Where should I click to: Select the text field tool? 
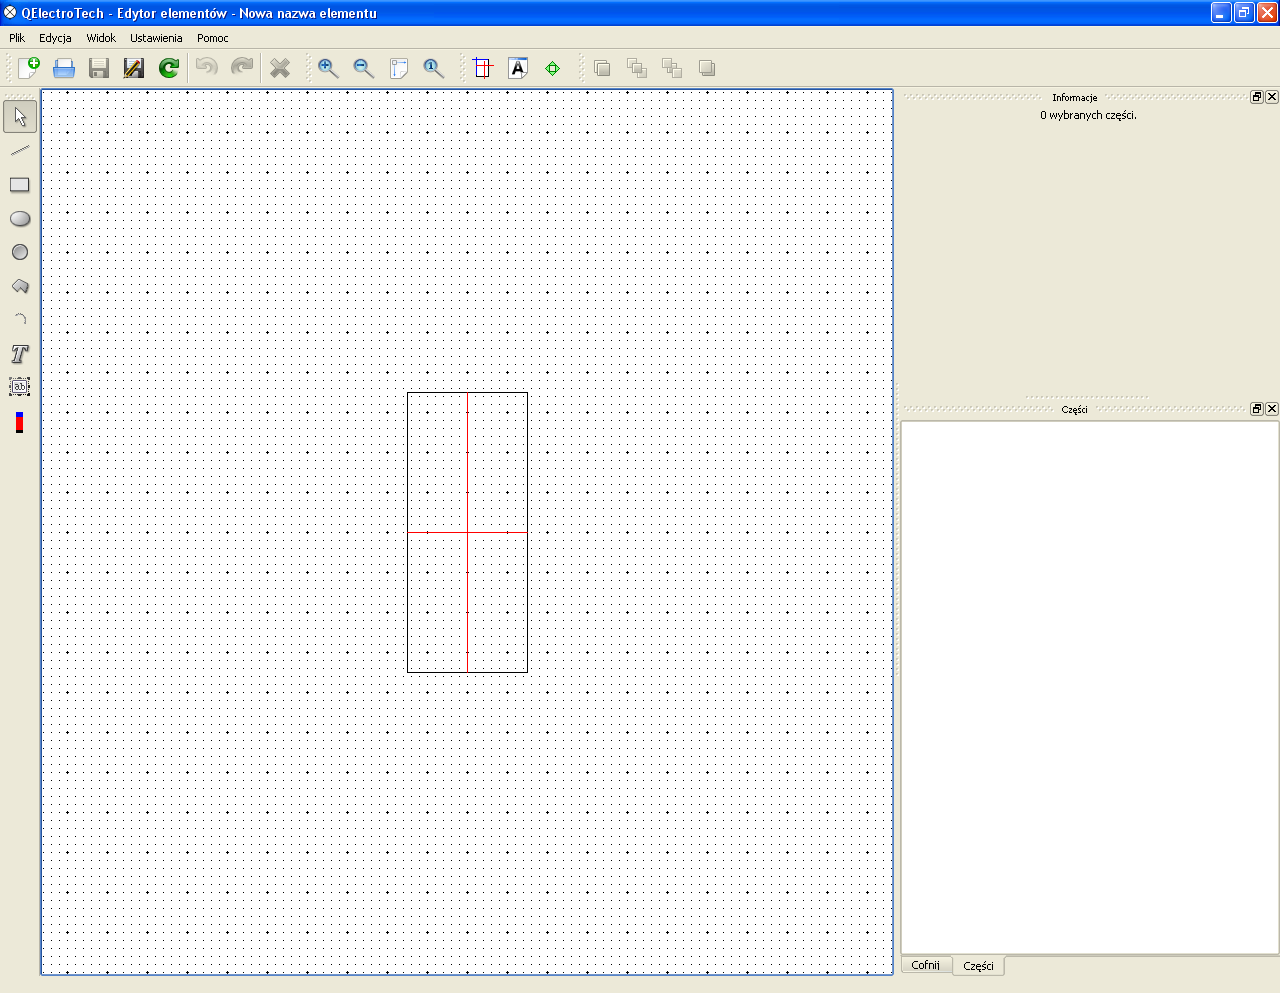(x=20, y=387)
